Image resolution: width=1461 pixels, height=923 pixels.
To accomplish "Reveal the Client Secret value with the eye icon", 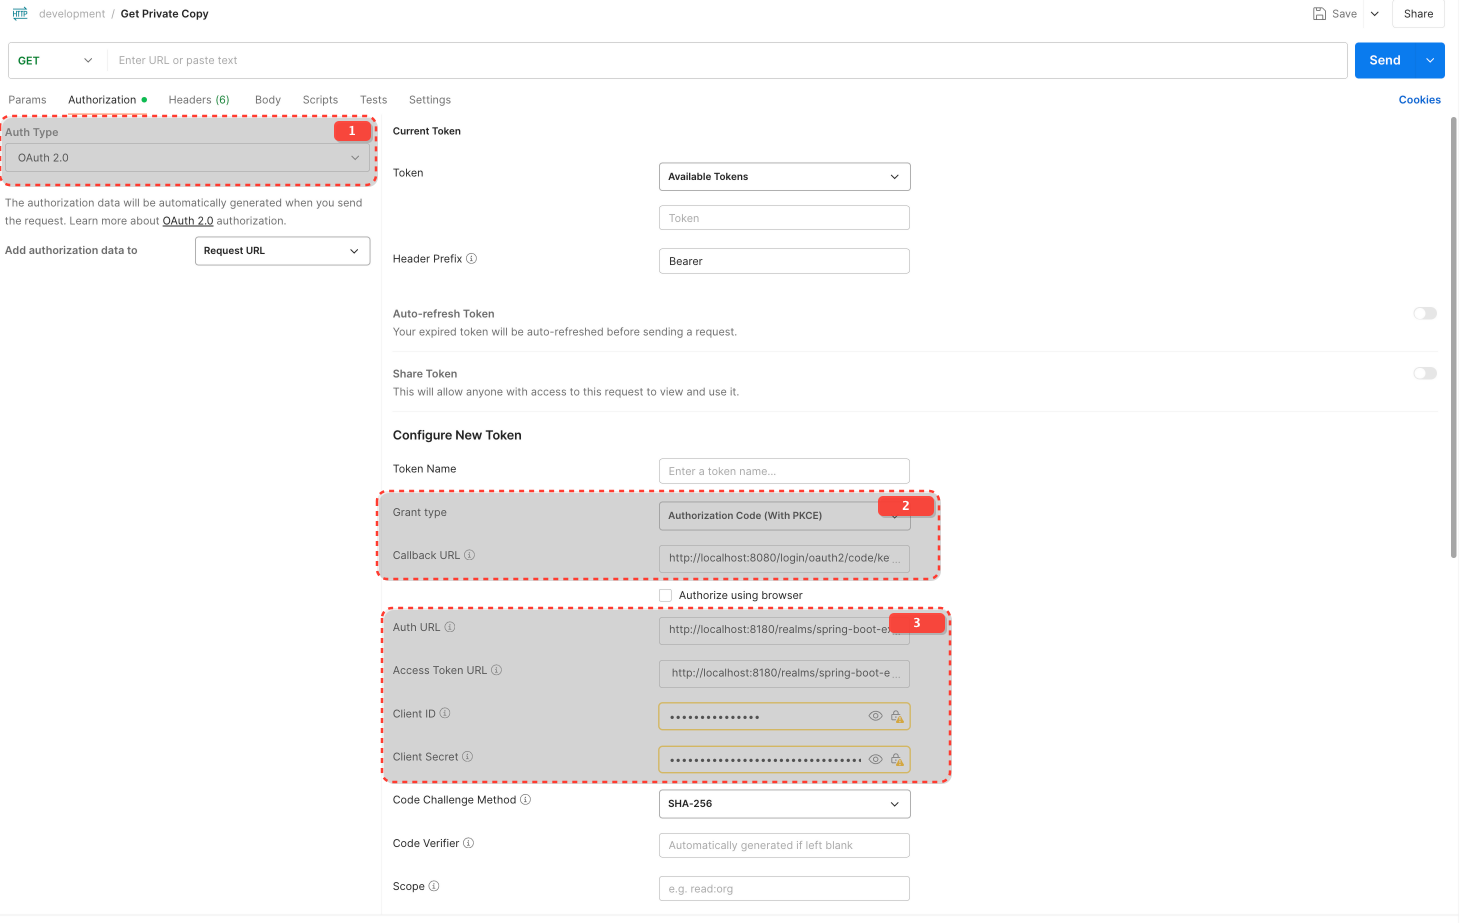I will (875, 759).
